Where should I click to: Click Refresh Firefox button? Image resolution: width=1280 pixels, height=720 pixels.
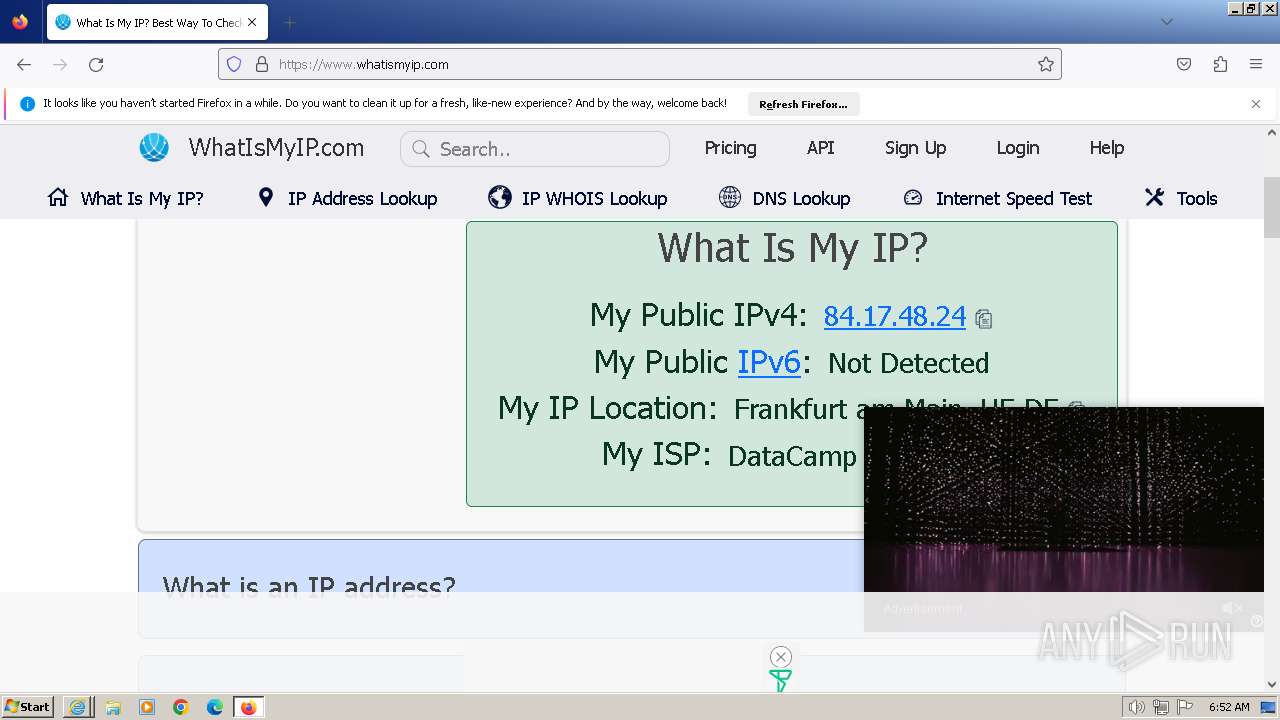coord(803,104)
